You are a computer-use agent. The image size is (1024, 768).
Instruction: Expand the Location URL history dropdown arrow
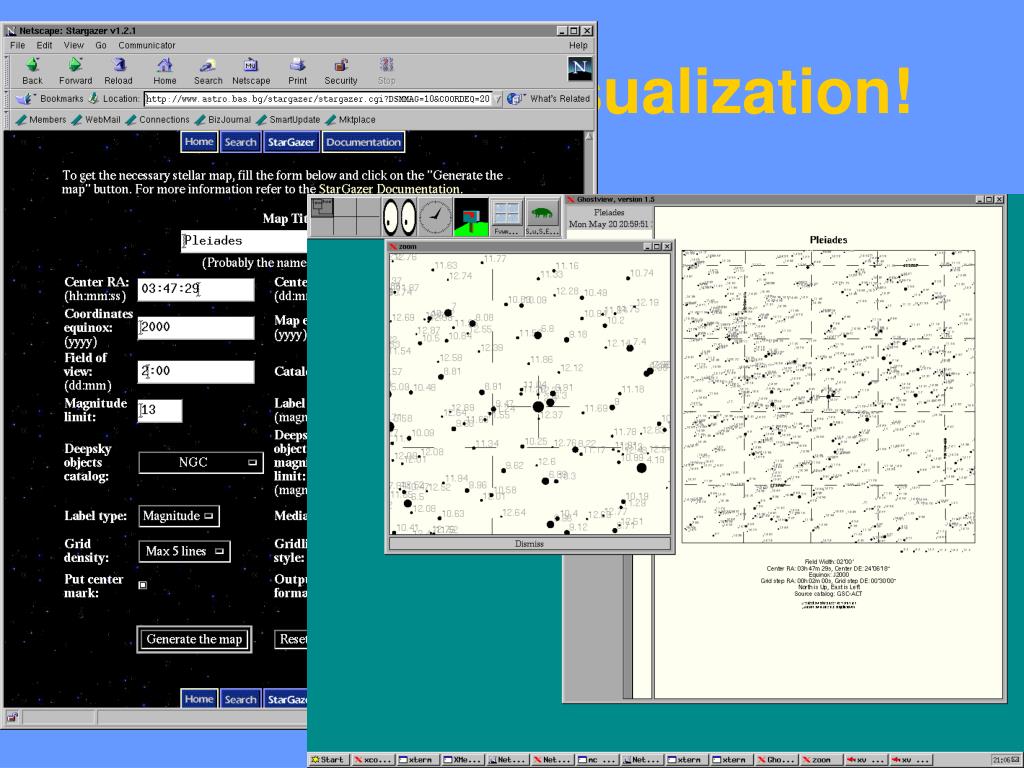(x=498, y=99)
